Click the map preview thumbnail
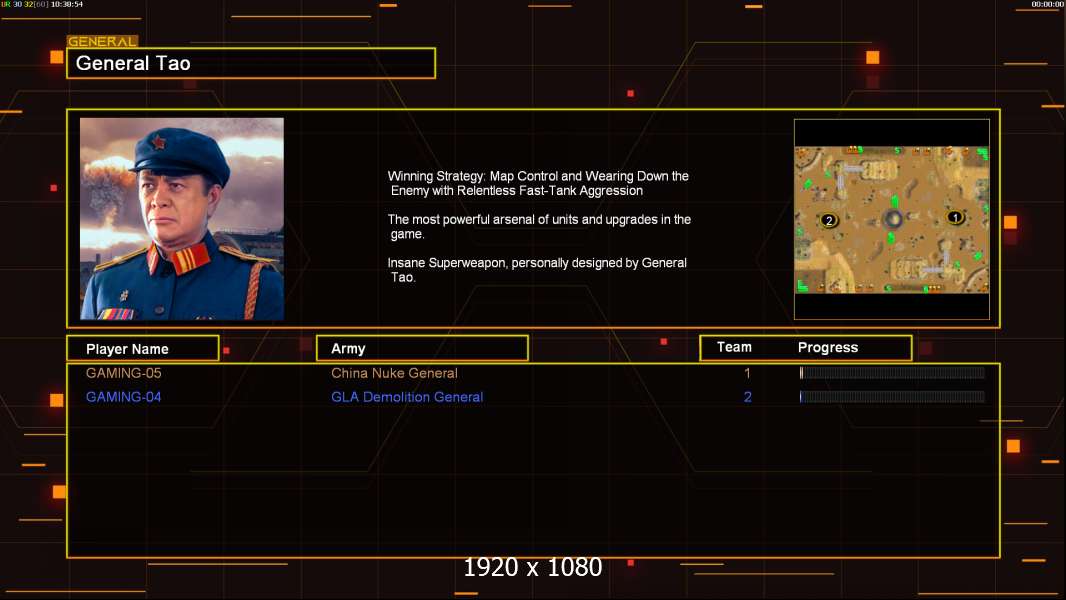The height and width of the screenshot is (600, 1066). tap(891, 219)
